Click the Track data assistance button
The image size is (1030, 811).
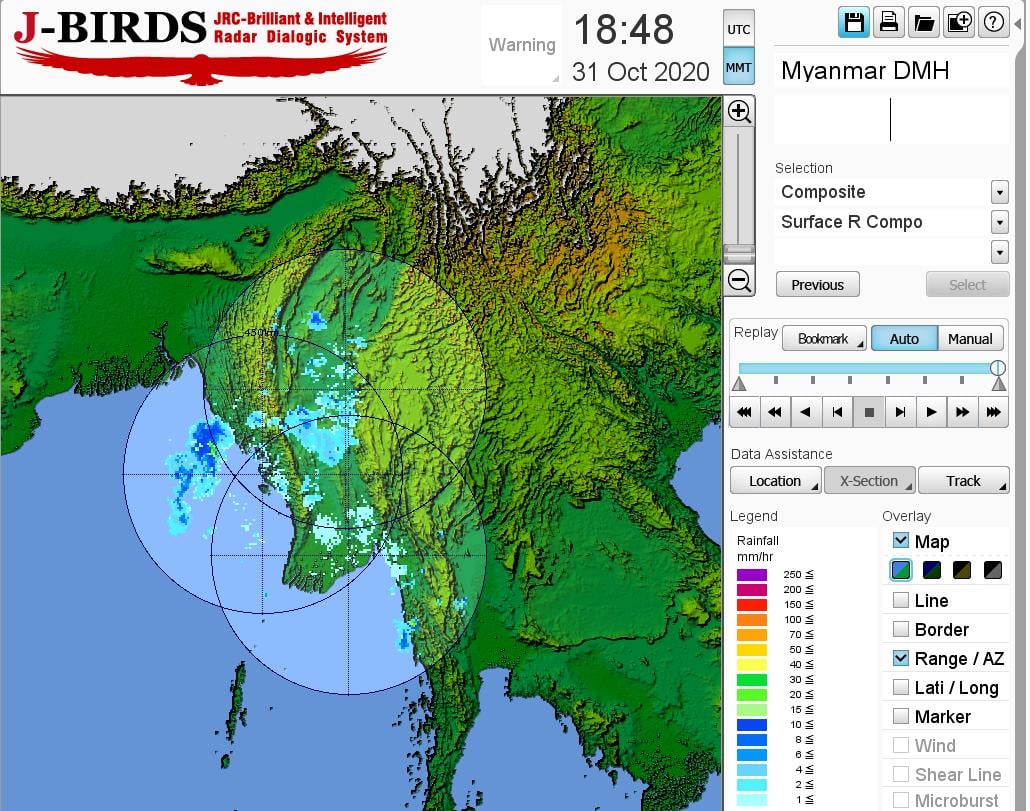coord(963,481)
